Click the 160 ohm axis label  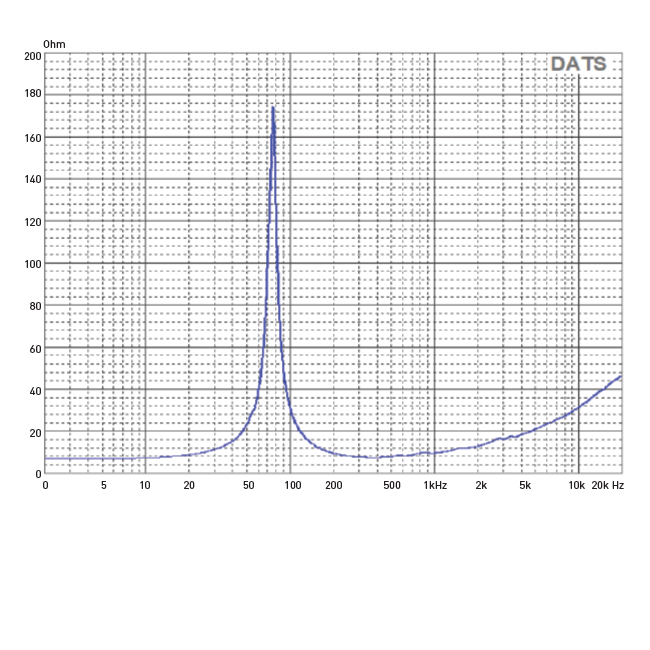point(33,138)
